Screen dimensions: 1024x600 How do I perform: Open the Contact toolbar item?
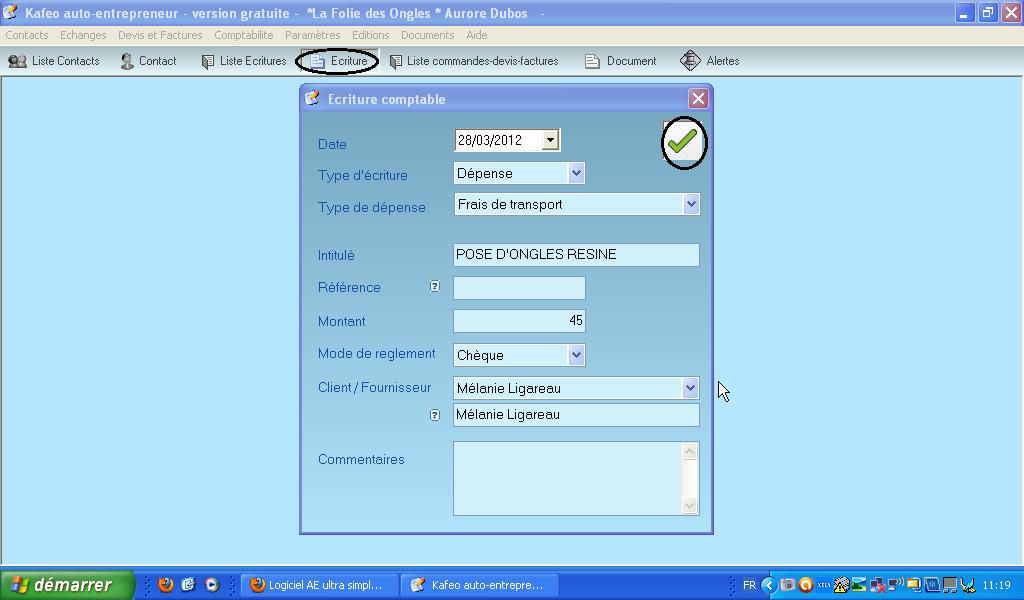point(148,61)
